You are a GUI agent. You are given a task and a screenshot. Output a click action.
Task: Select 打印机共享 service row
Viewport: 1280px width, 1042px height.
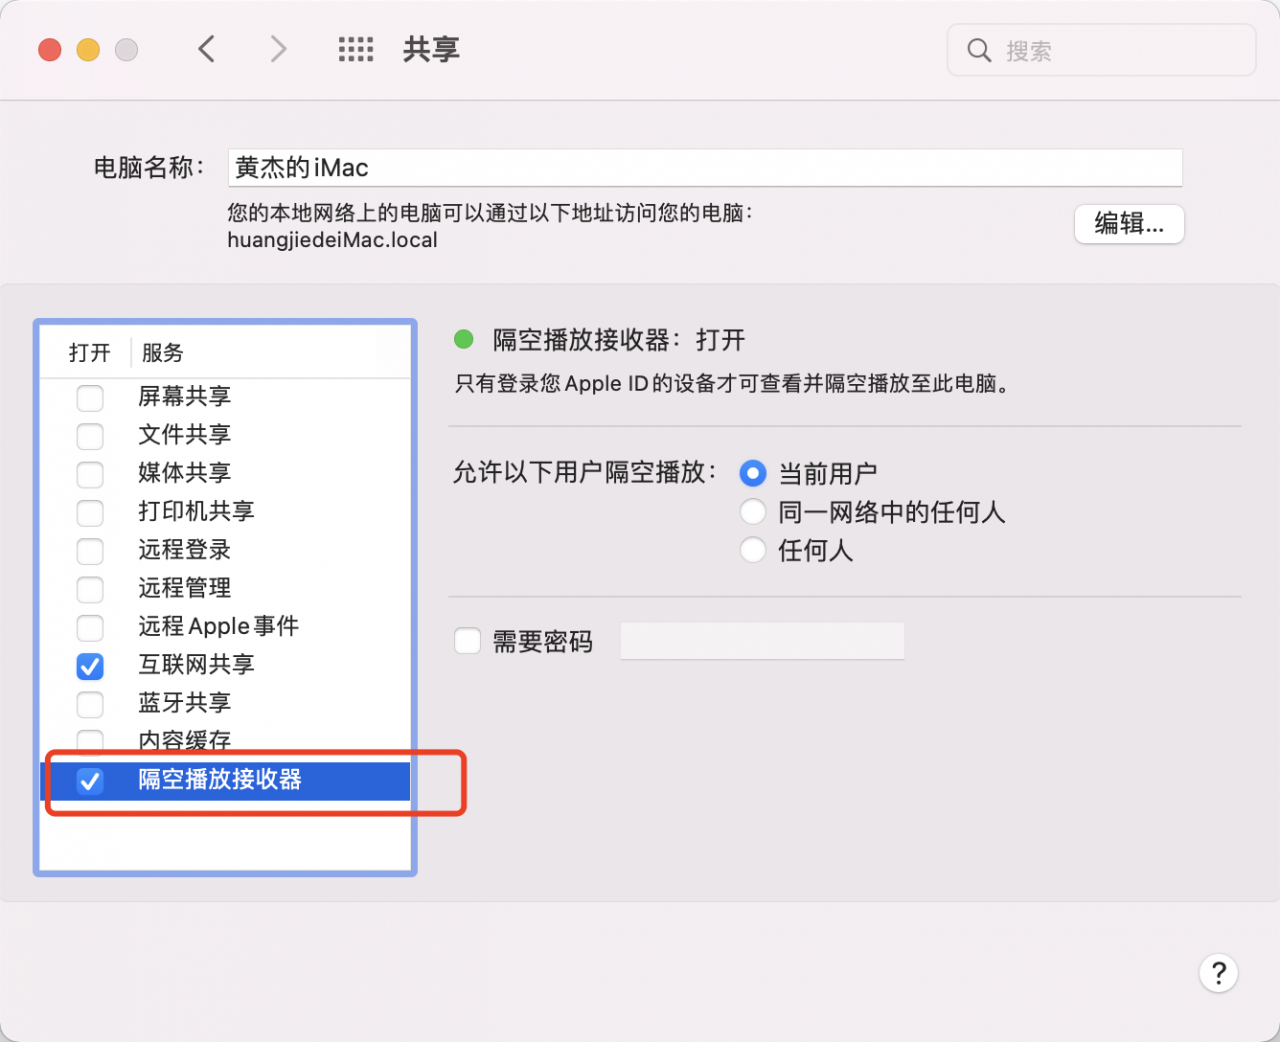tap(196, 511)
